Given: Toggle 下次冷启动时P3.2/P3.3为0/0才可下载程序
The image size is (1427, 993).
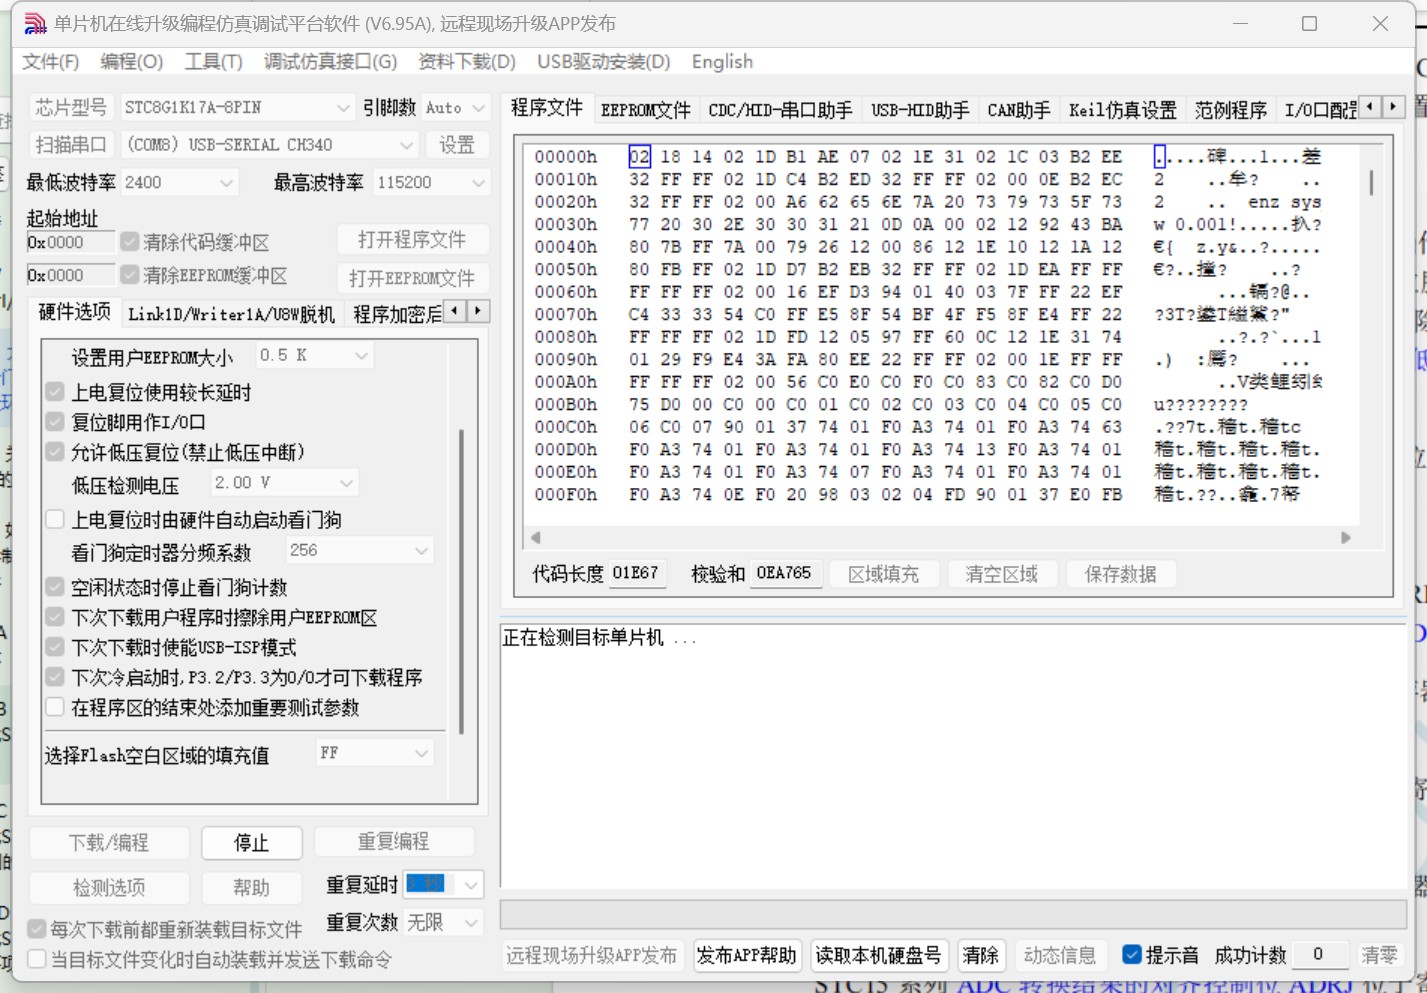Looking at the screenshot, I should pos(55,677).
